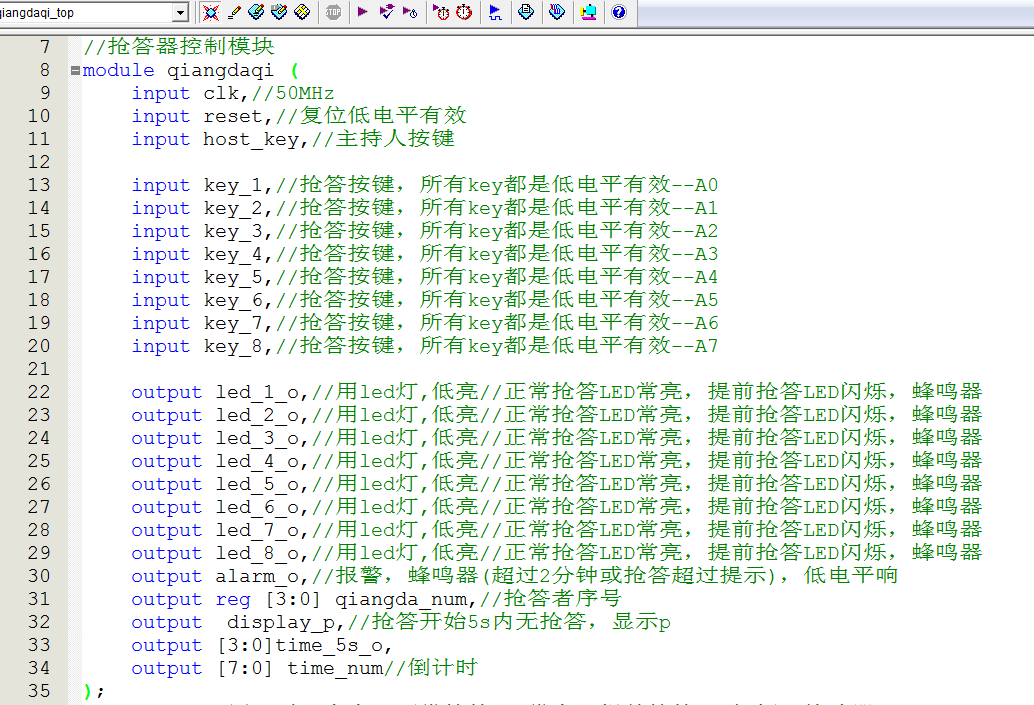Click the alarm_o output declaration

[x=262, y=576]
